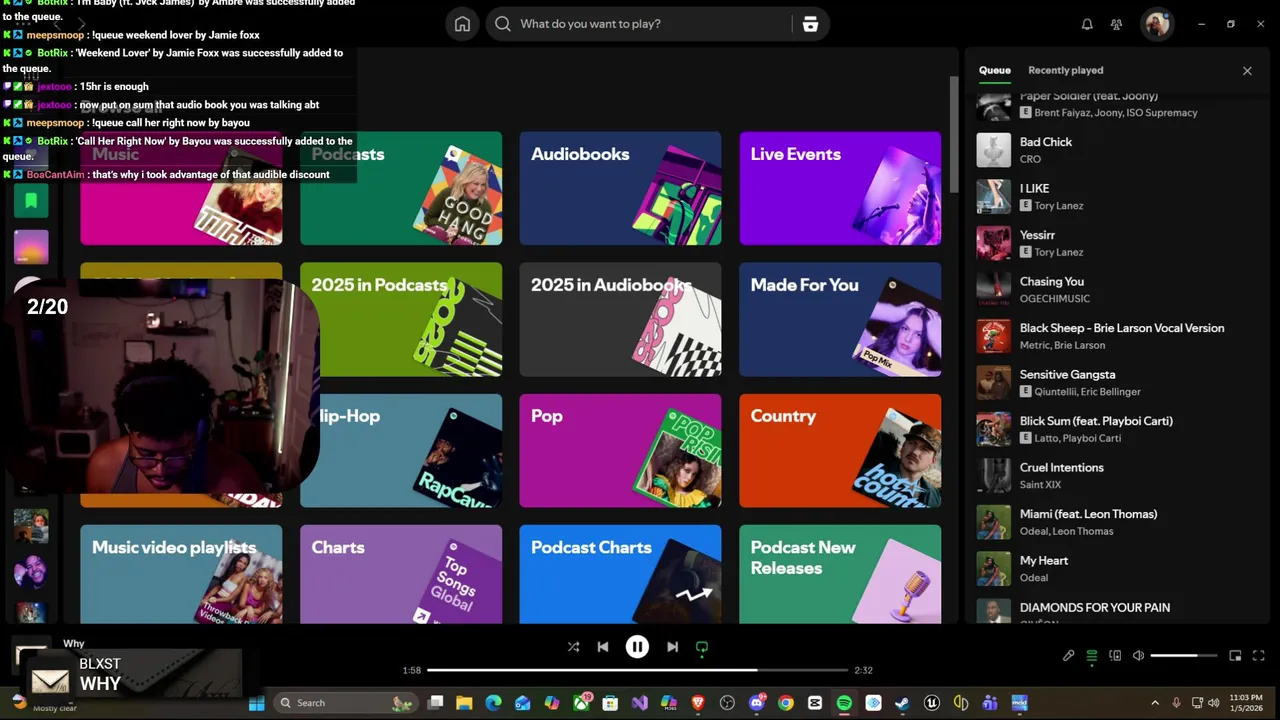Seek on the song progress bar
Viewport: 1280px width, 720px height.
tap(637, 670)
